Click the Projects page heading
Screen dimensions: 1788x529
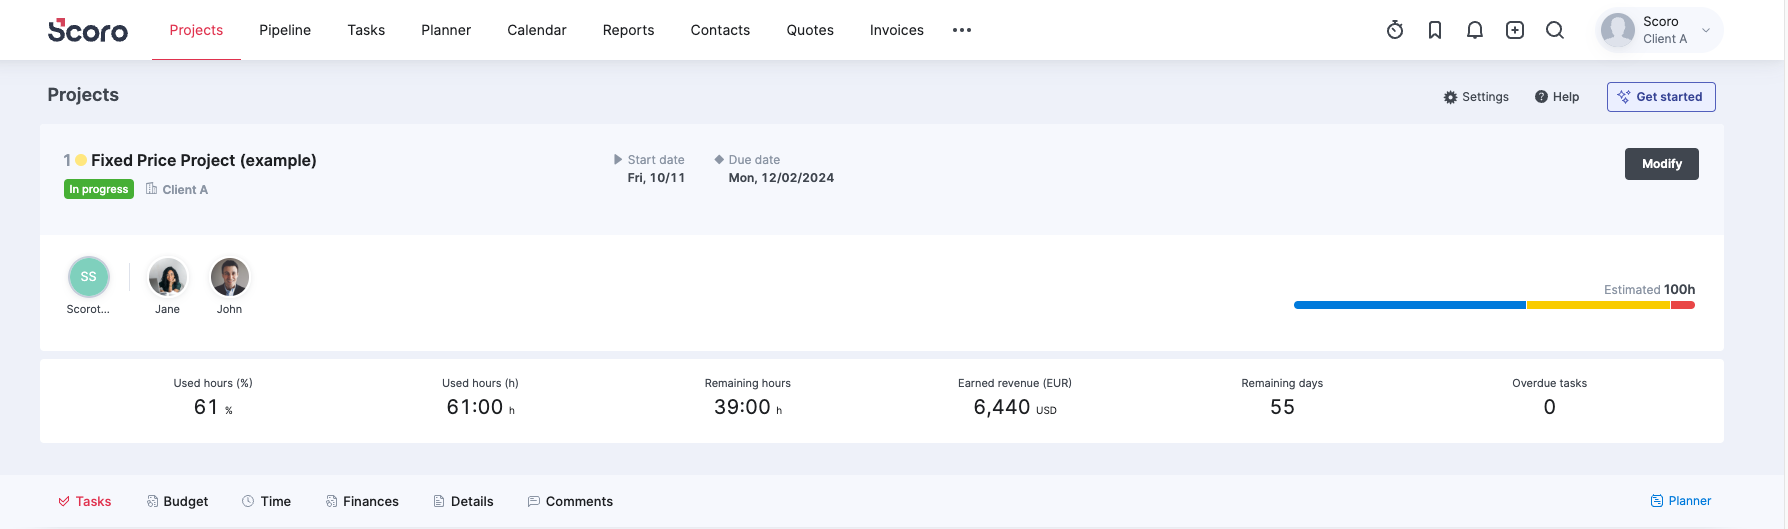pyautogui.click(x=83, y=95)
